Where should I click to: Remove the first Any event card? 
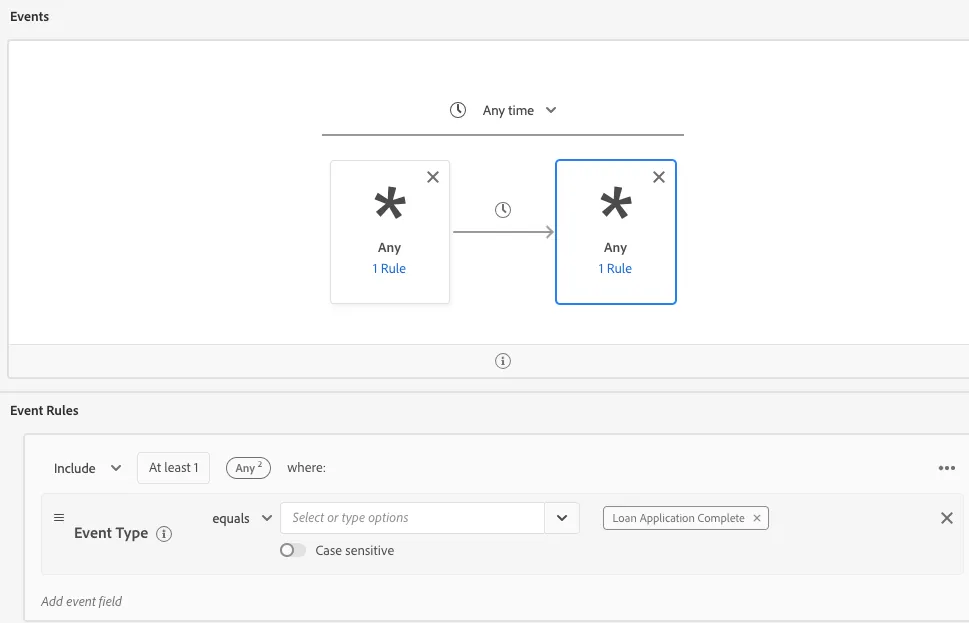(433, 177)
